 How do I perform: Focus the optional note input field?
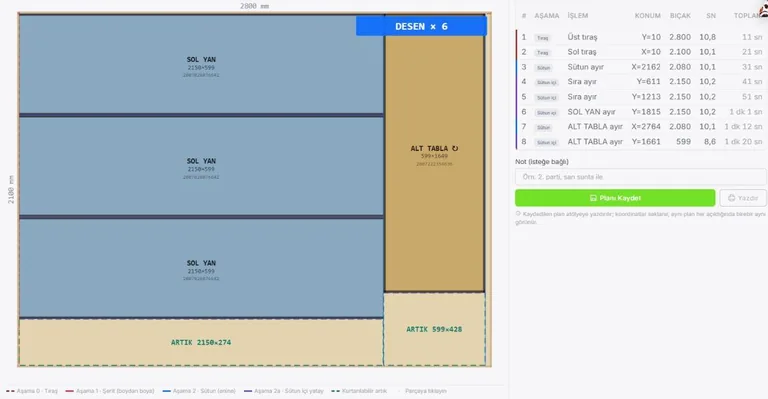point(641,177)
